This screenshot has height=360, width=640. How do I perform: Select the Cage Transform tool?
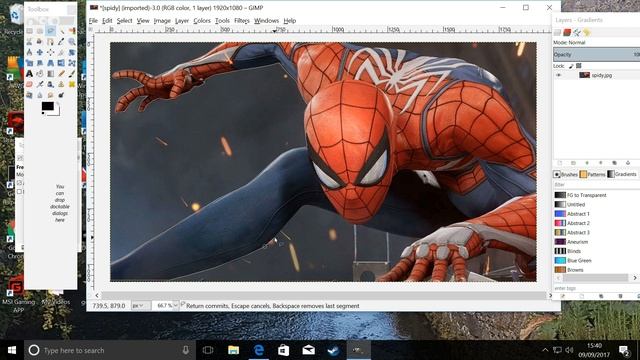click(72, 63)
